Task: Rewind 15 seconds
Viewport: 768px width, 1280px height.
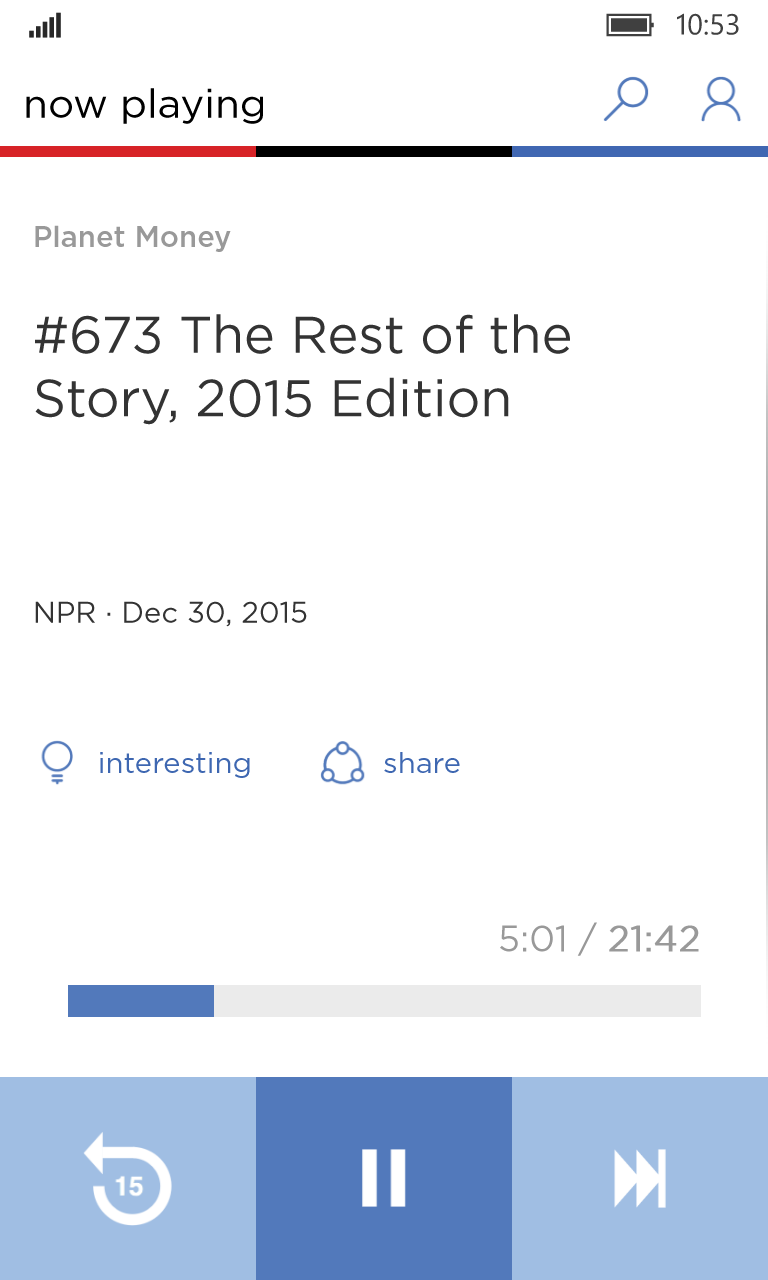Action: 128,1178
